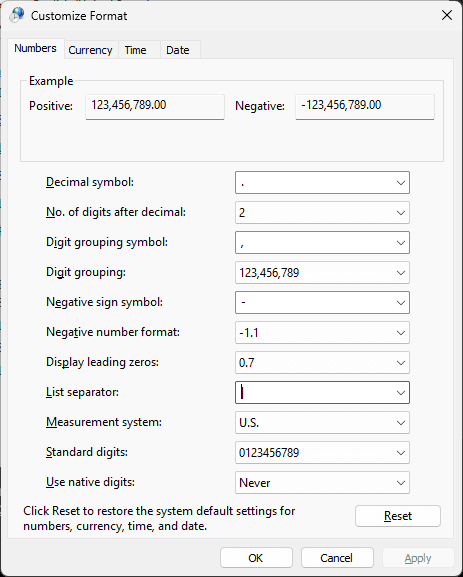Click the Cancel button
This screenshot has height=577, width=463.
pyautogui.click(x=337, y=558)
